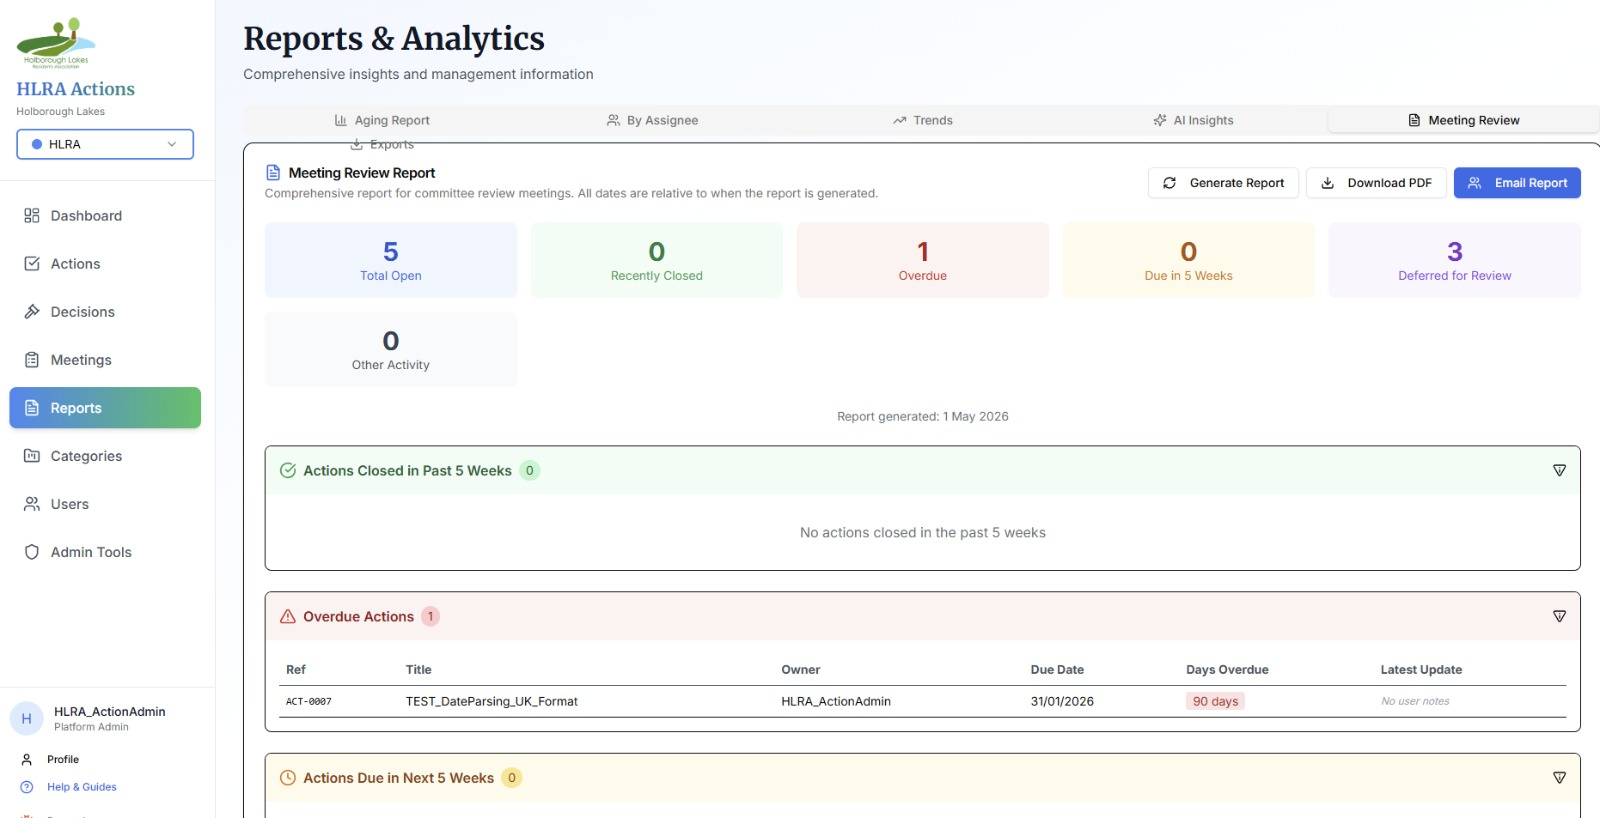Click the Actions checkbox icon in the sidebar
Image resolution: width=1600 pixels, height=818 pixels.
[32, 264]
